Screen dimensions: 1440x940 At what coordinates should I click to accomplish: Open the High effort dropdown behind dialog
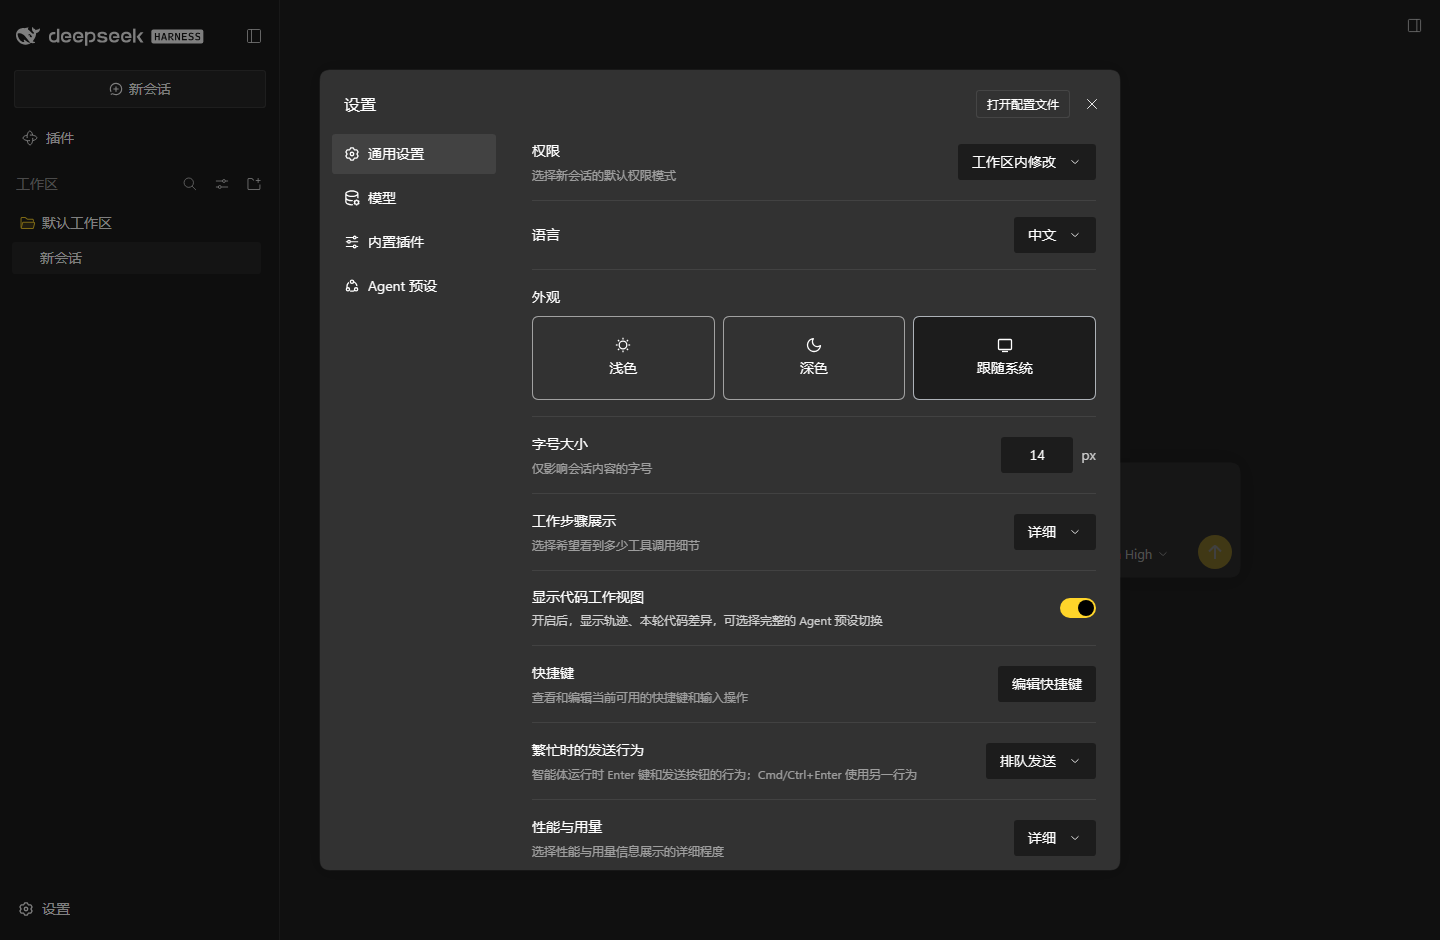click(x=1145, y=554)
